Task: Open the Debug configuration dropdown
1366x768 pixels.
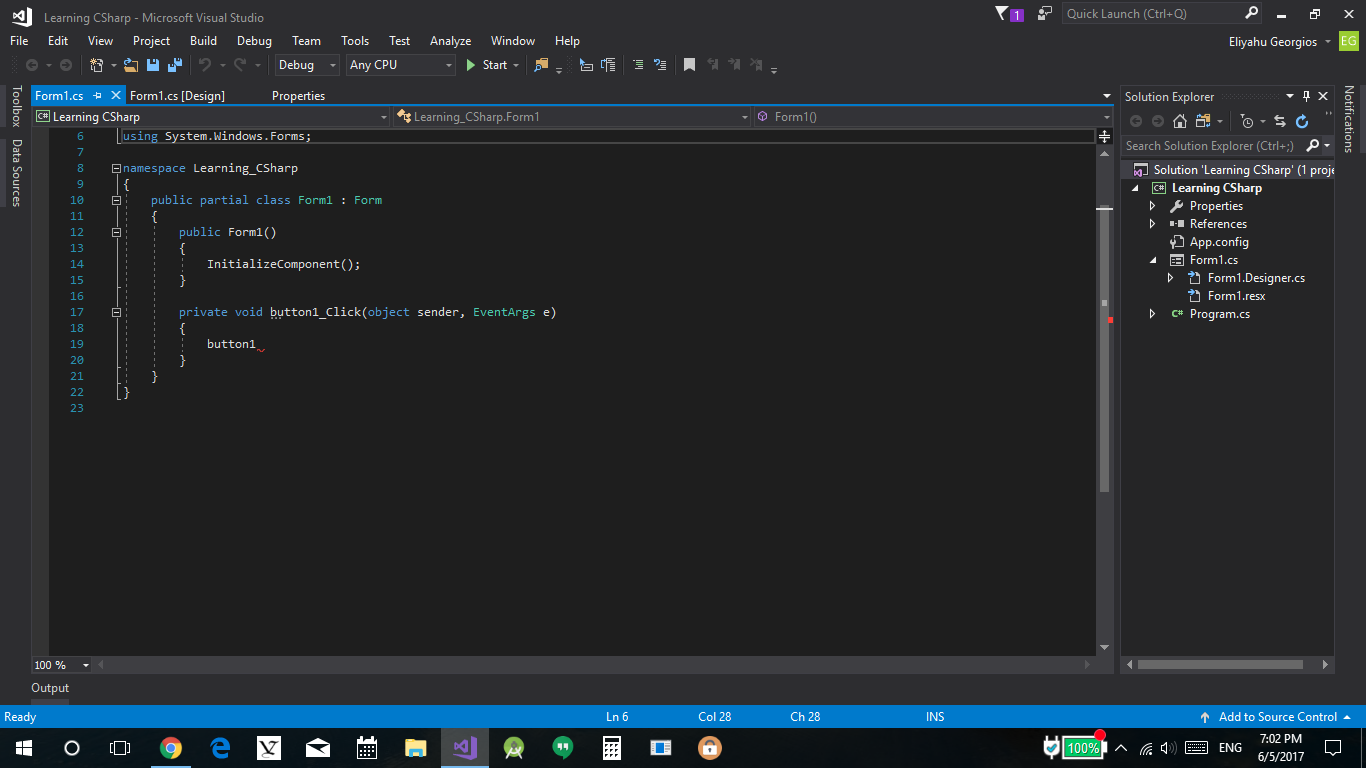Action: 306,65
